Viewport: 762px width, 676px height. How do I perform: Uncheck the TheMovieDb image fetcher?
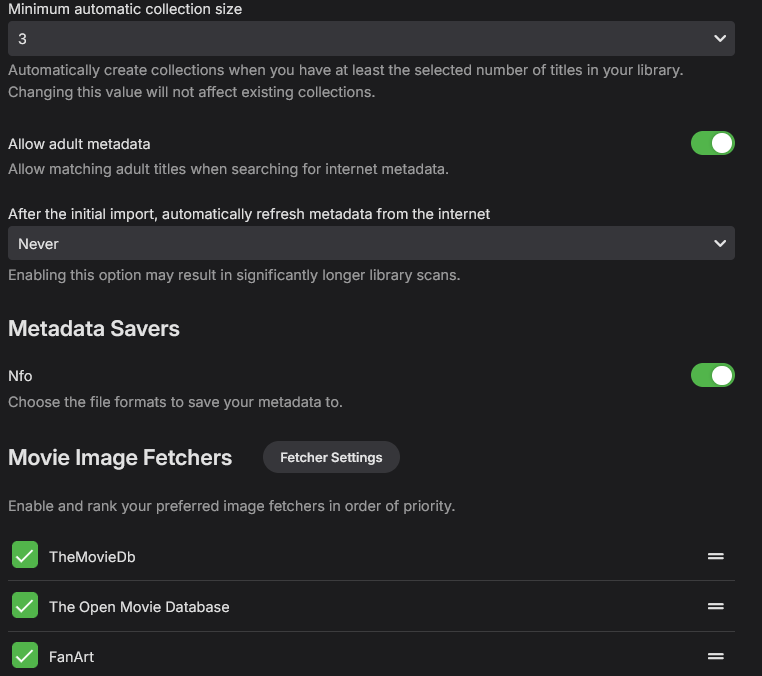click(x=25, y=556)
